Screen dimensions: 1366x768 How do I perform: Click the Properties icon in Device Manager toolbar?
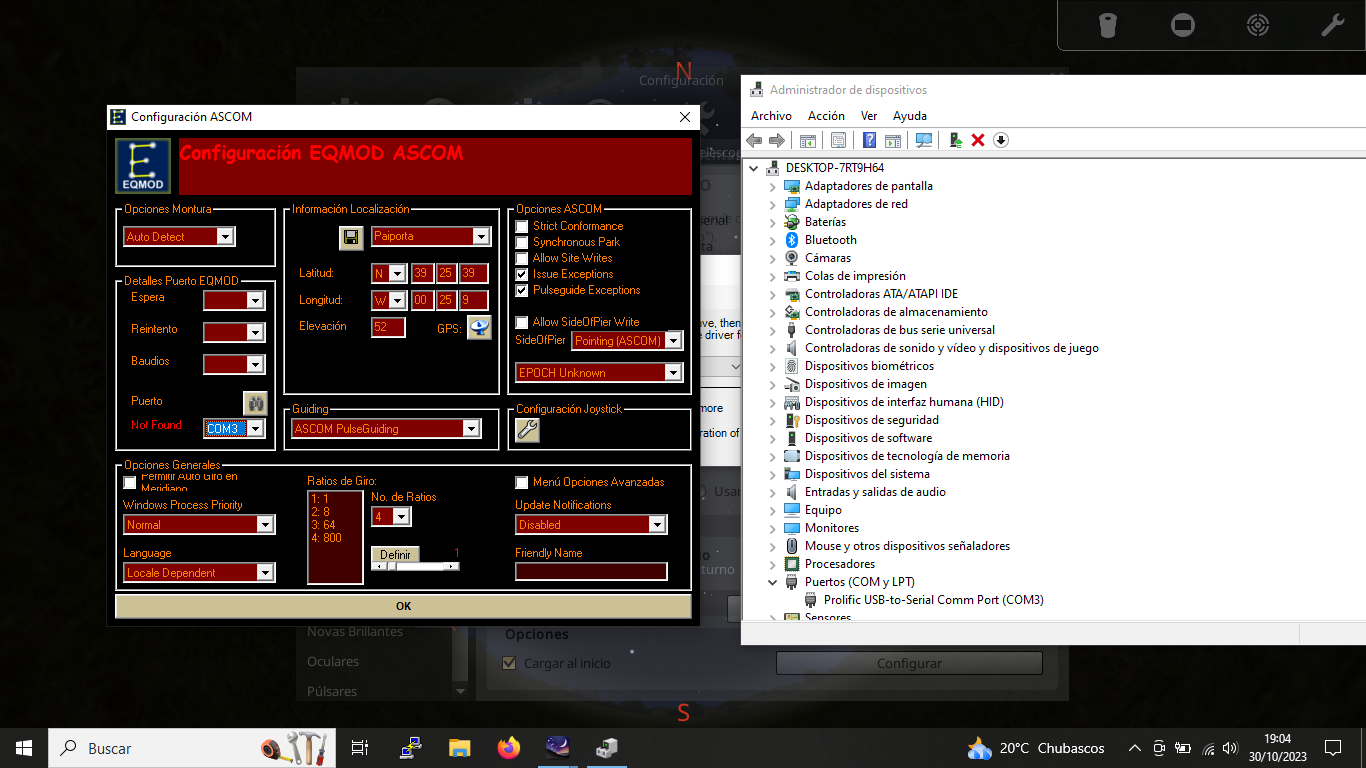[838, 140]
